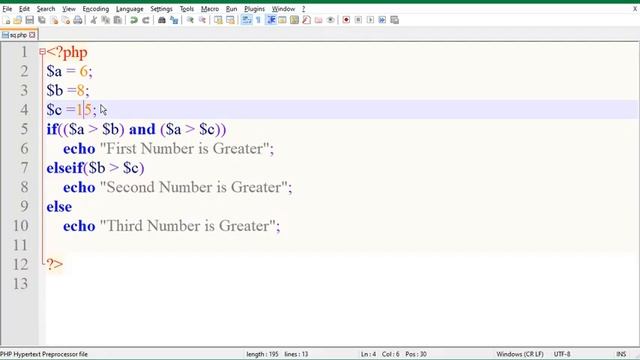640x360 pixels.
Task: Toggle Show All Characters paragraph icon
Action: click(x=258, y=20)
